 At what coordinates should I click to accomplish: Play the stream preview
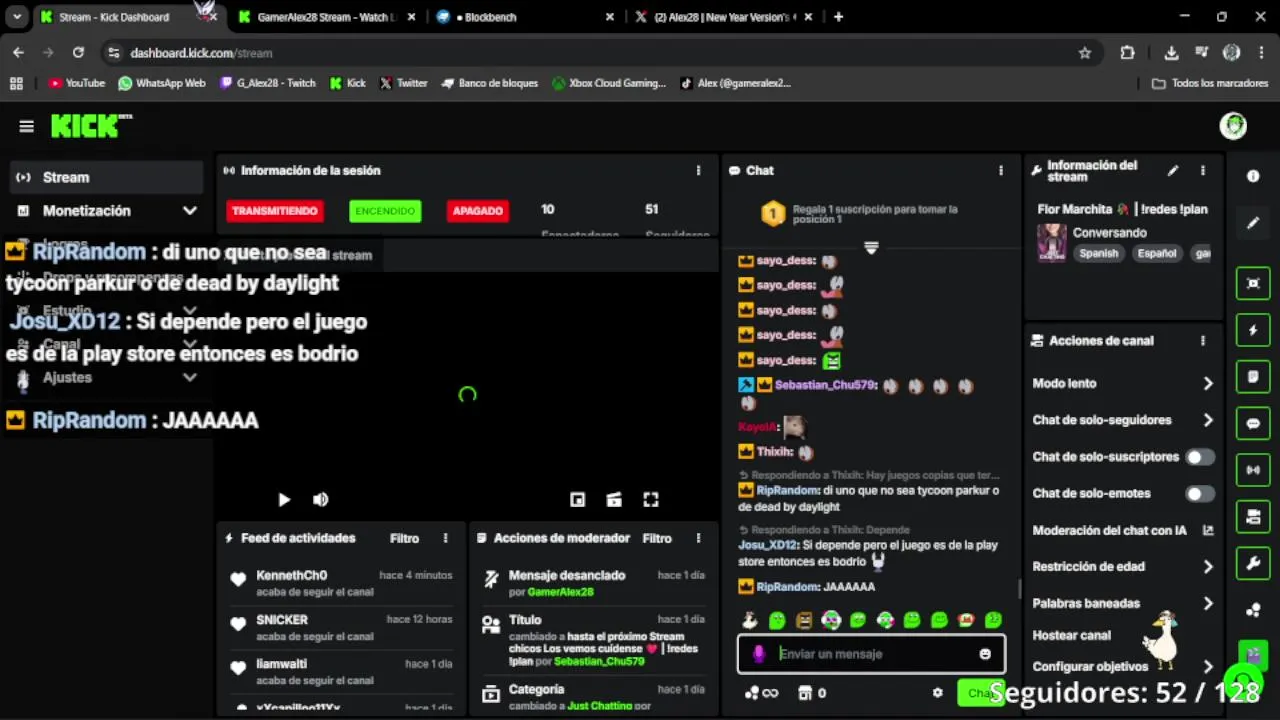(284, 500)
